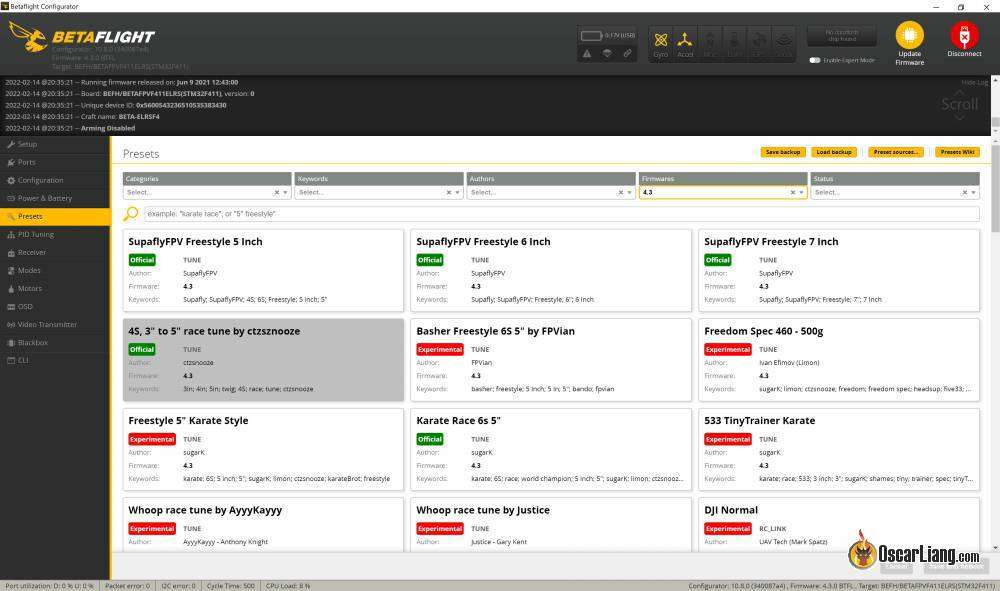The image size is (1000, 591).
Task: Click the Betaflight bee logo
Action: click(x=28, y=36)
